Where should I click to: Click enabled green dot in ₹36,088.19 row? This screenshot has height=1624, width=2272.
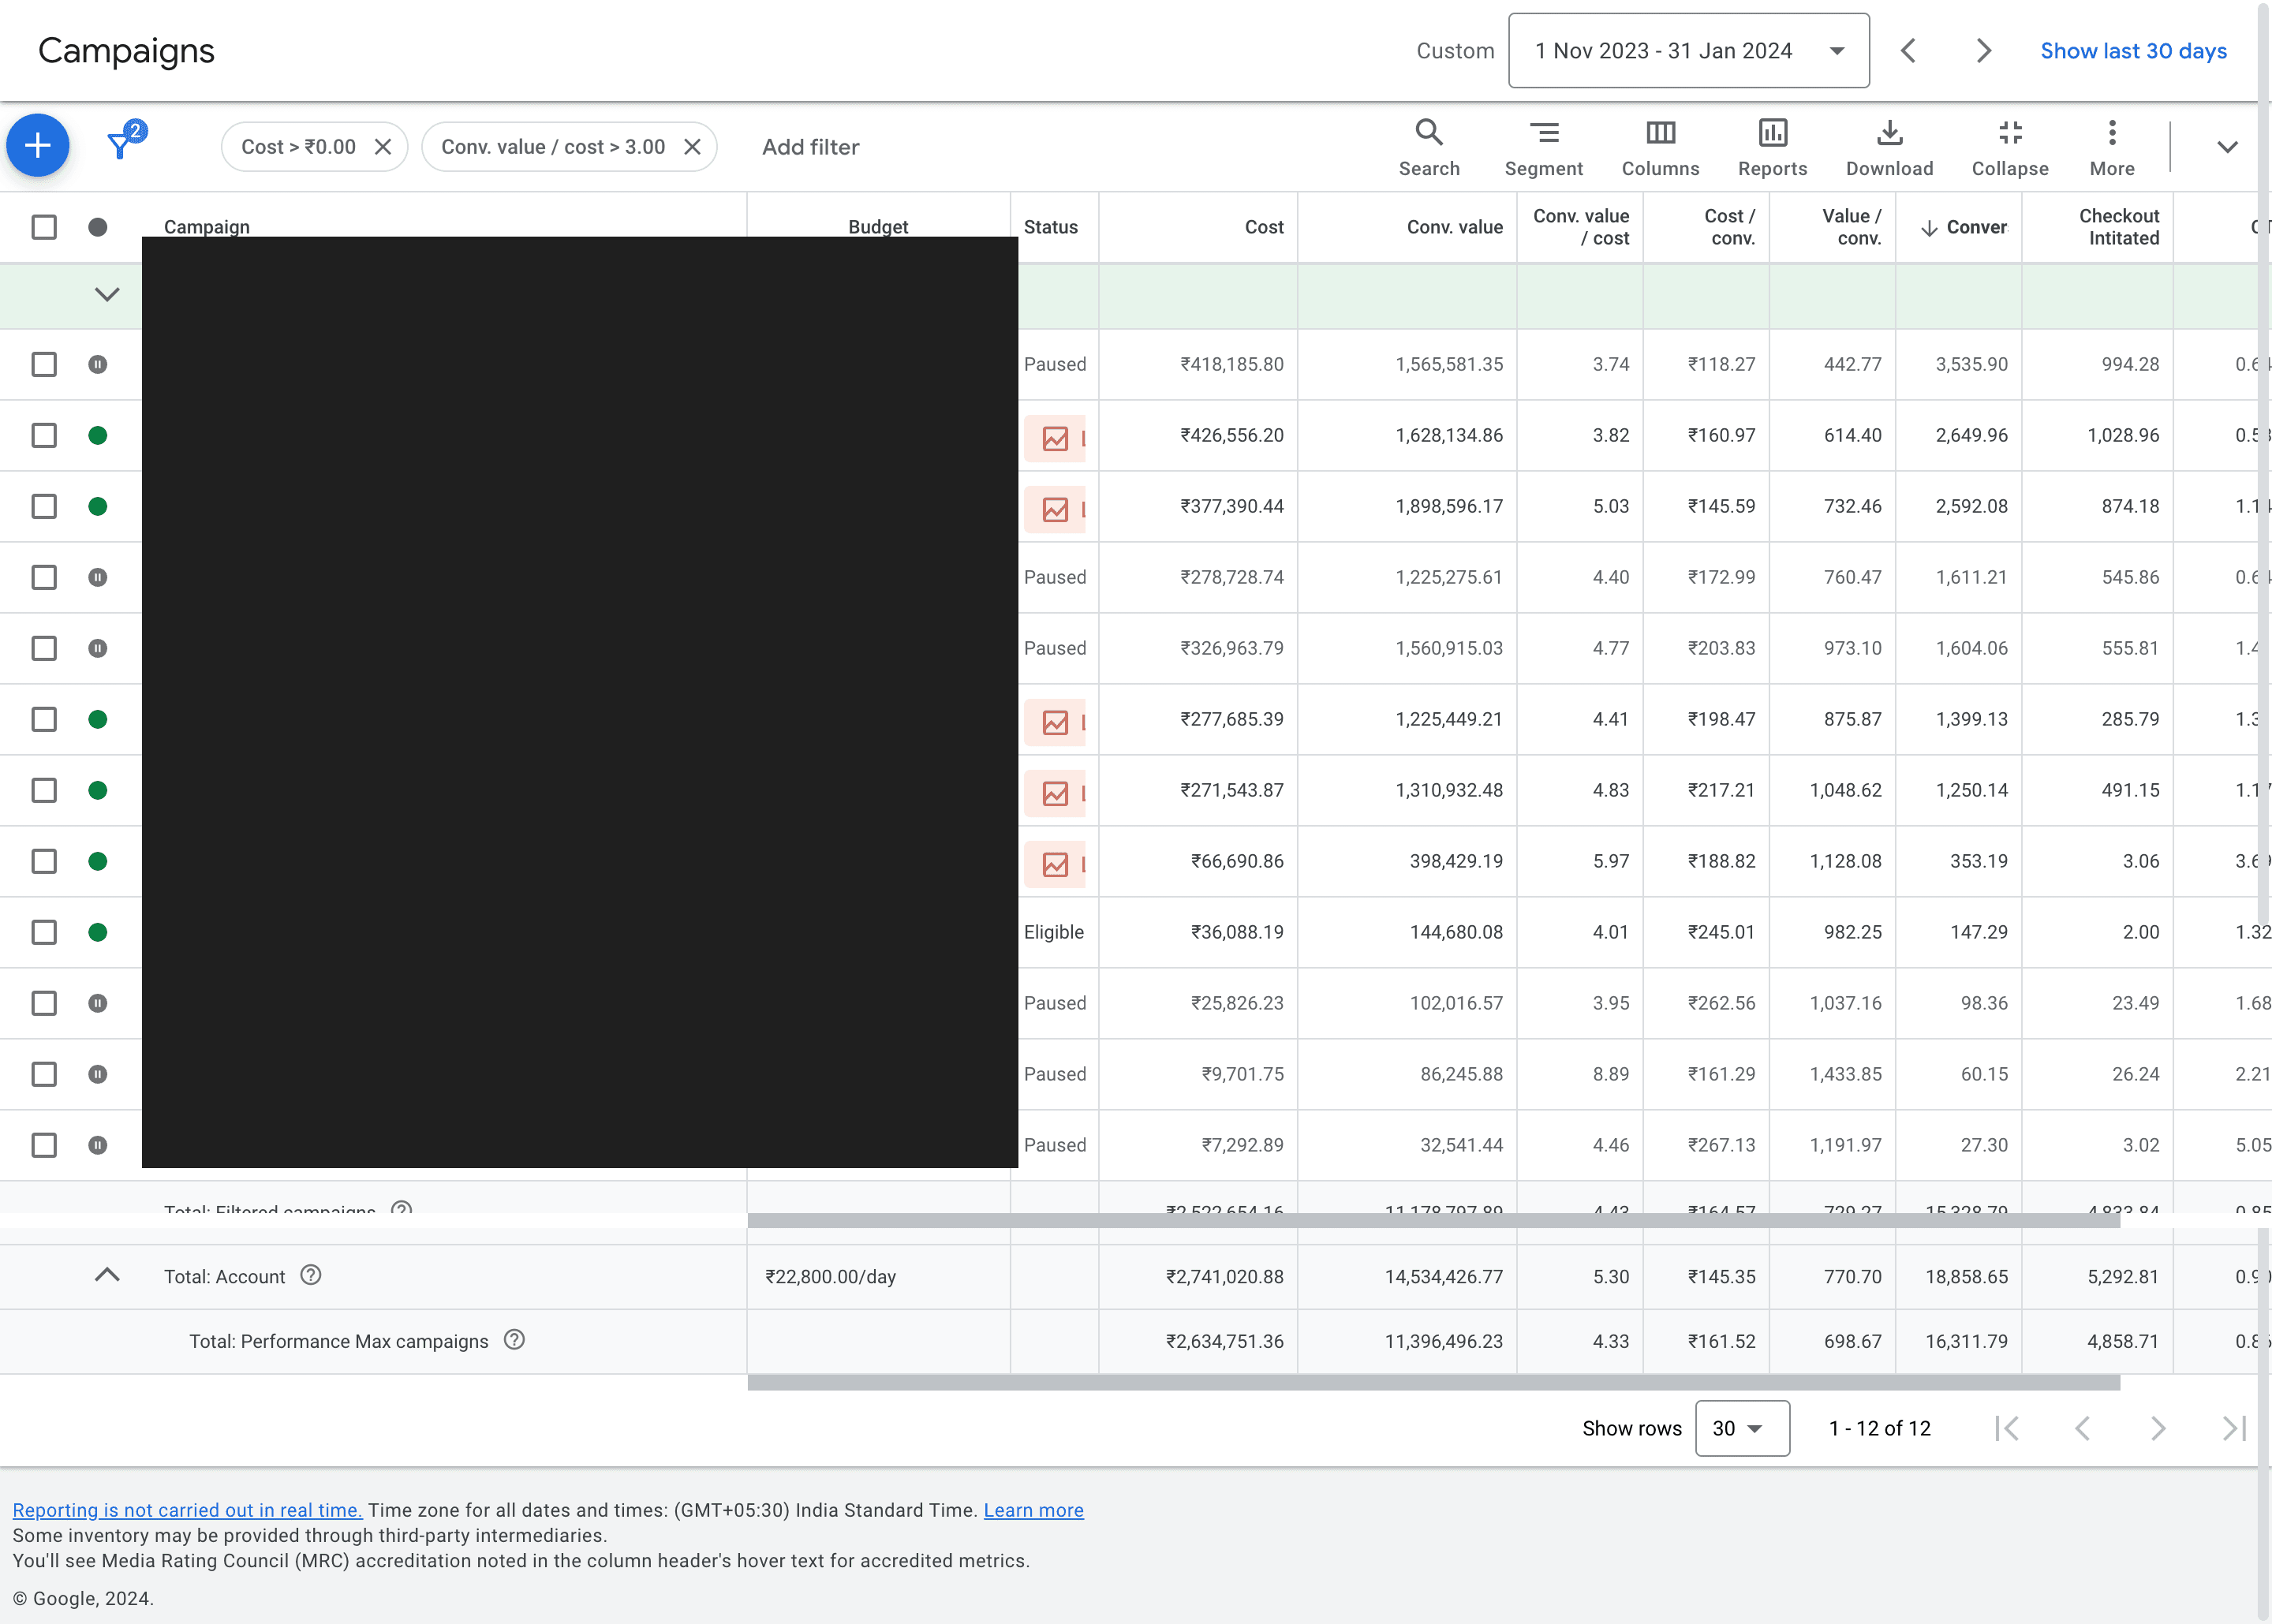click(97, 932)
